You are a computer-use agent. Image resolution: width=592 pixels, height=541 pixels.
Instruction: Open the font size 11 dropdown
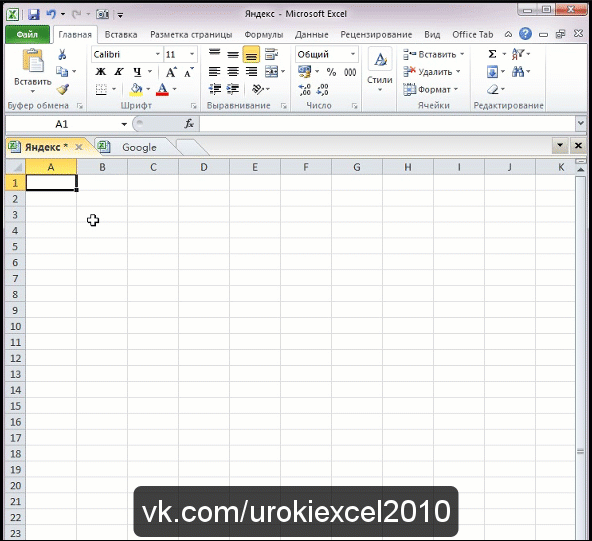point(192,54)
